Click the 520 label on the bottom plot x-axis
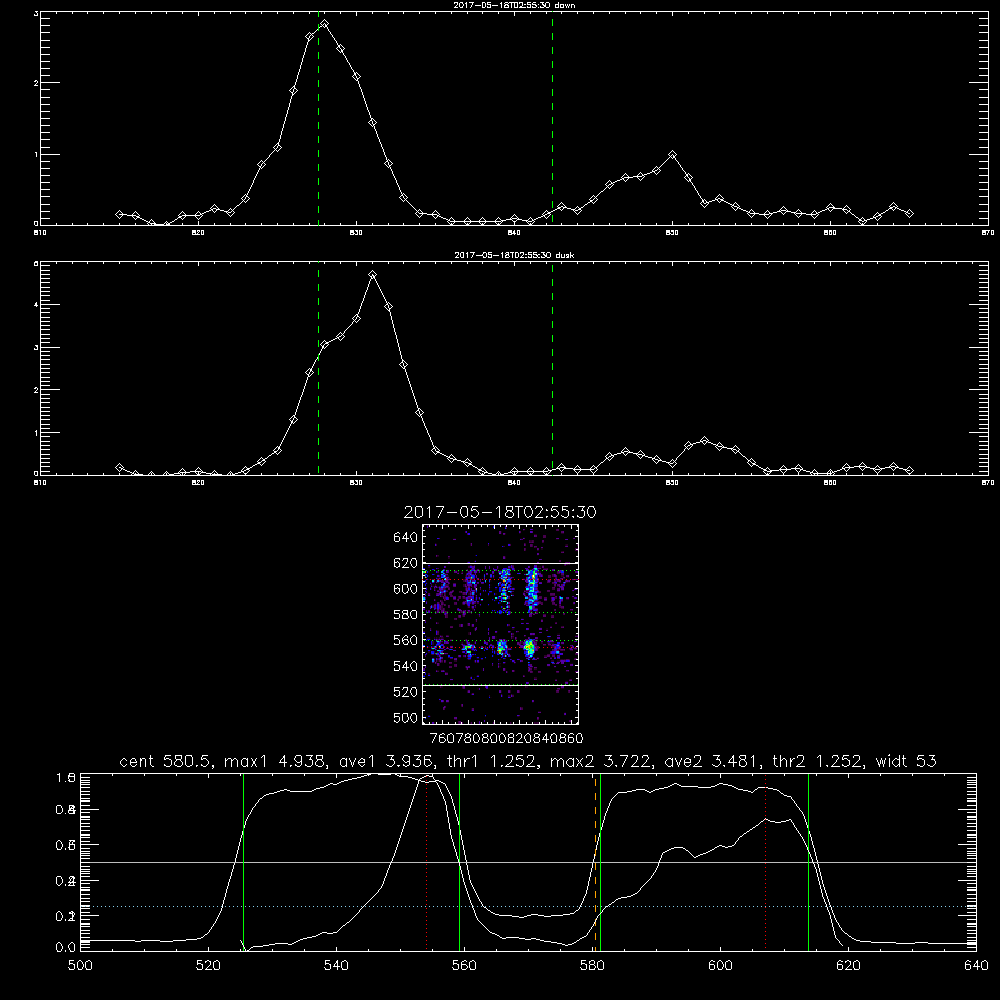This screenshot has width=1000, height=1000. [208, 966]
